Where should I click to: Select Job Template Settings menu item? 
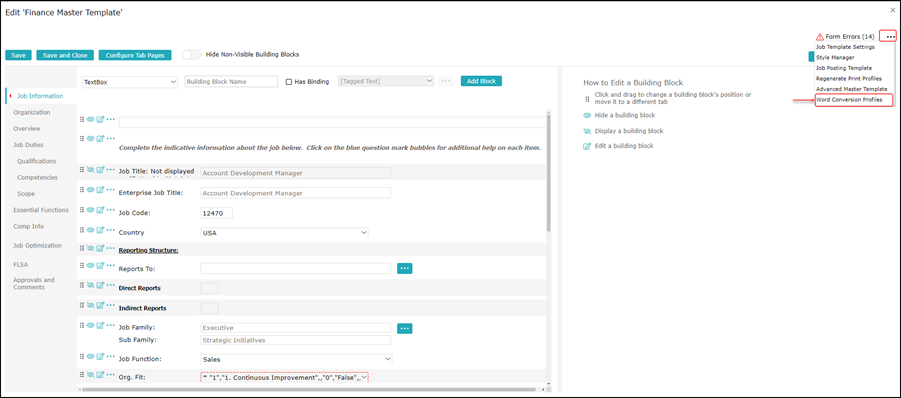[x=845, y=47]
